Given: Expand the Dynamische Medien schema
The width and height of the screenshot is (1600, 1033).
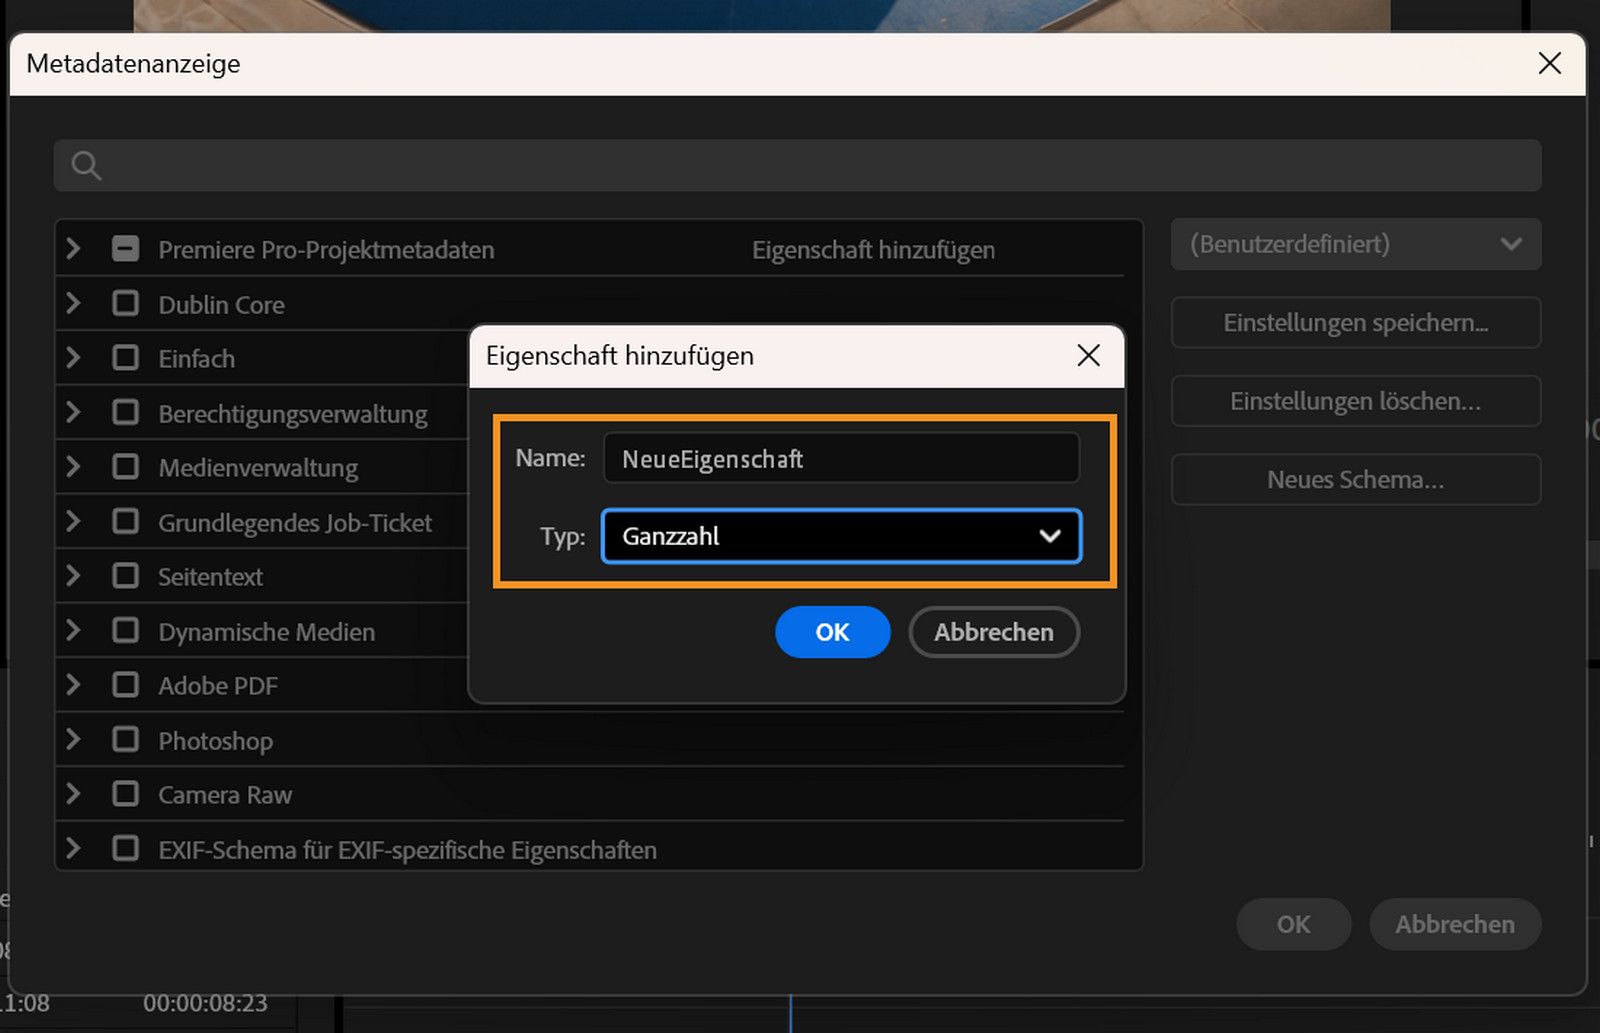Looking at the screenshot, I should pos(73,630).
